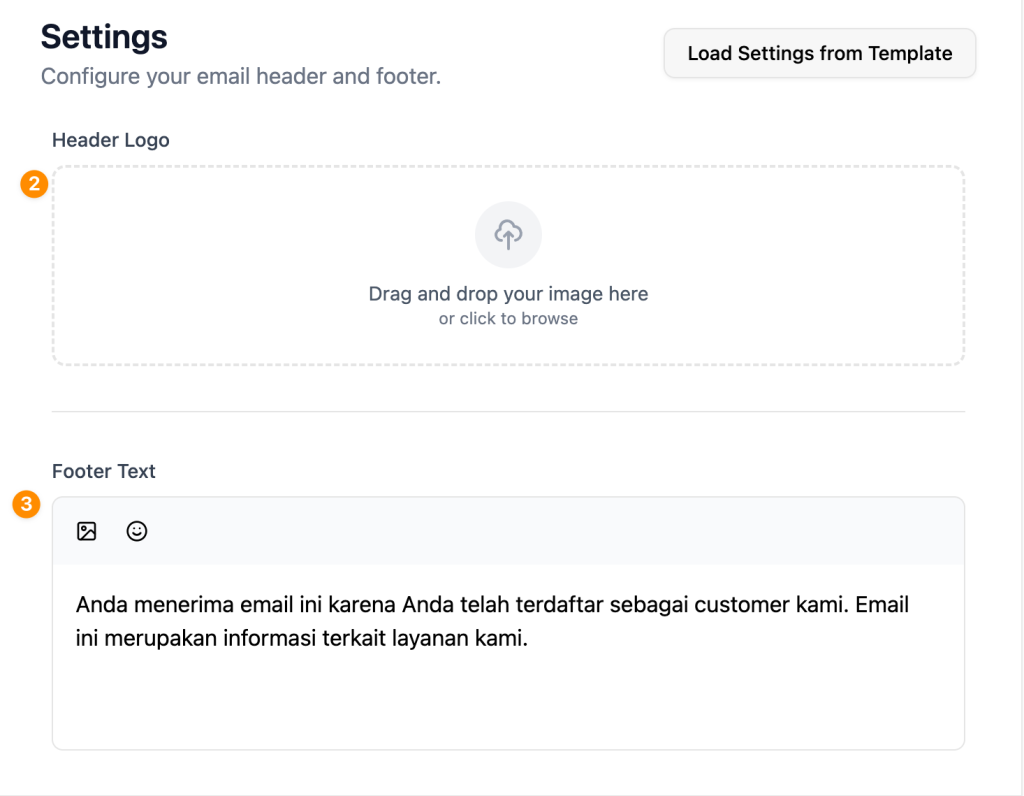The image size is (1024, 796).
Task: Click "Drag and drop your image here" text
Action: coord(508,294)
